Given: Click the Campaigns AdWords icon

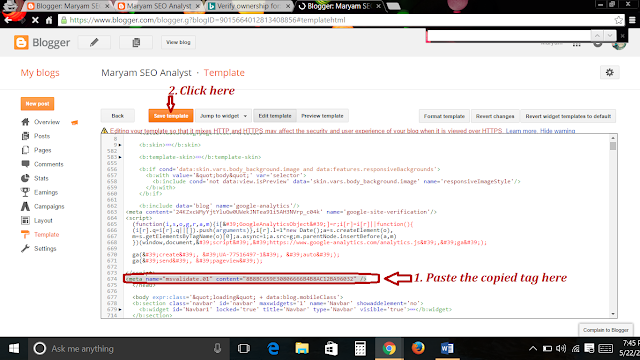Looking at the screenshot, I should [25, 207].
